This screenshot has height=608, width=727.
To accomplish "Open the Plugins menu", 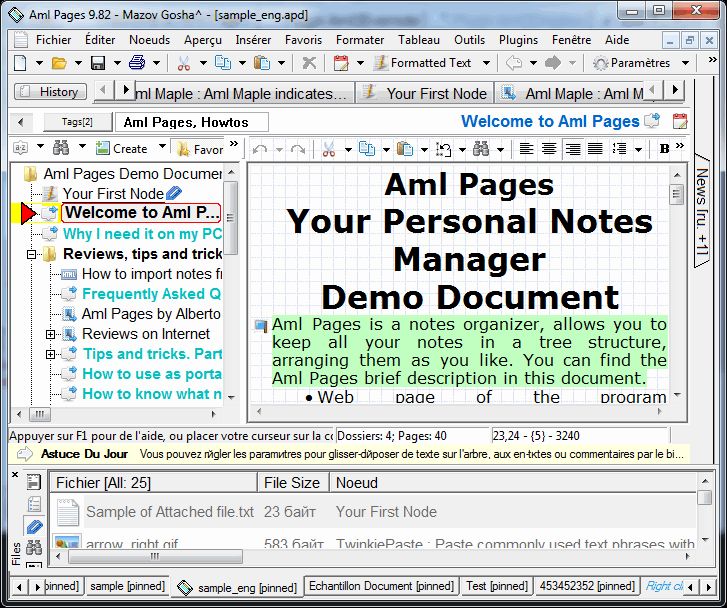I will (518, 40).
